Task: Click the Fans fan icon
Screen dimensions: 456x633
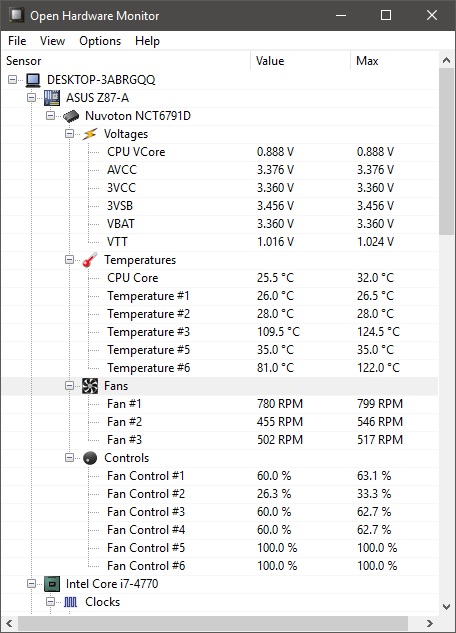Action: tap(90, 386)
